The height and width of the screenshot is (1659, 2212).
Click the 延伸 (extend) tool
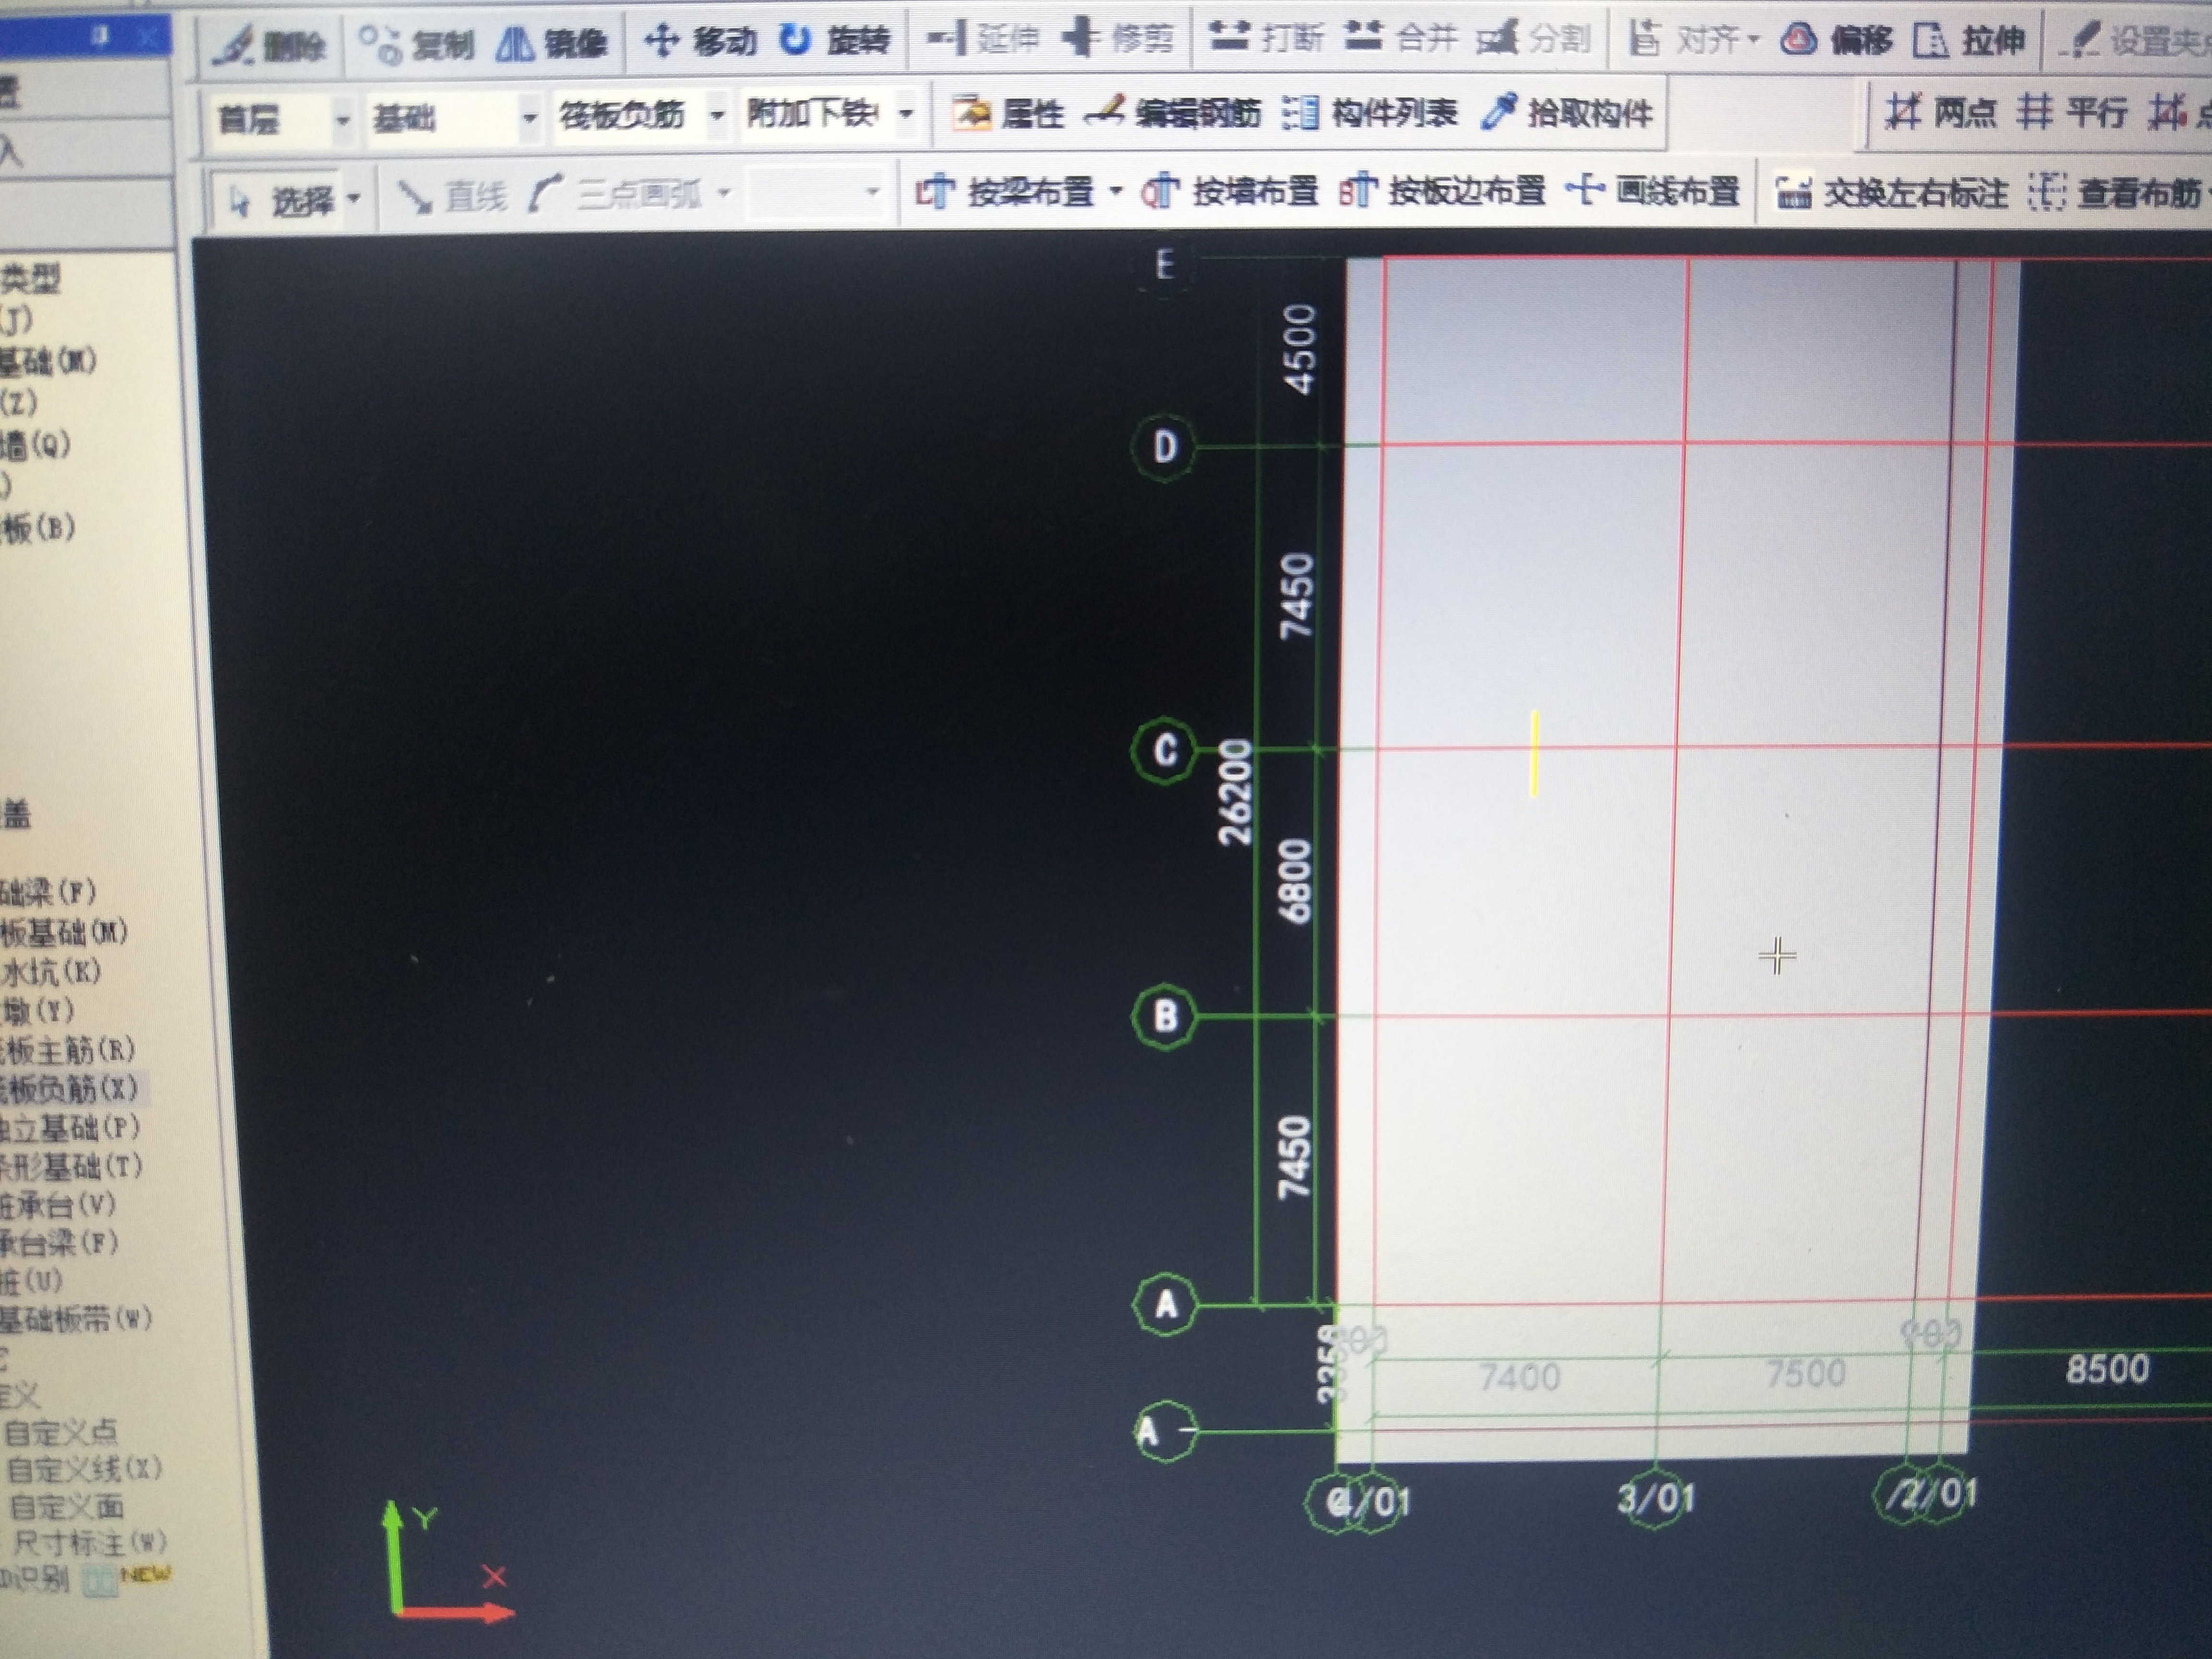[x=983, y=39]
